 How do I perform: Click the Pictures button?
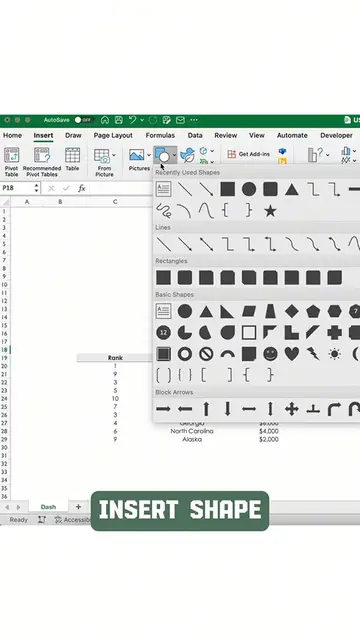click(x=139, y=159)
